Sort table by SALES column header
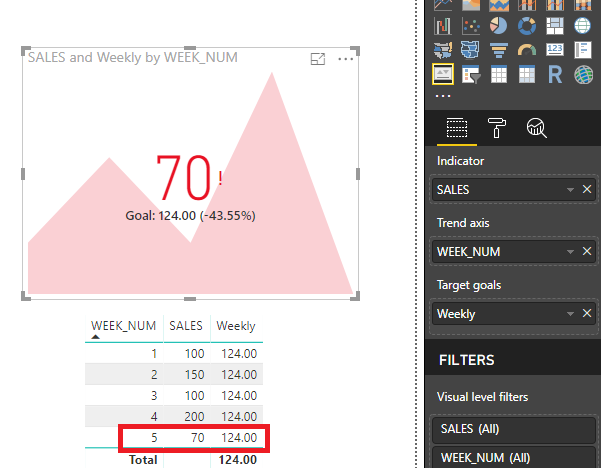Image resolution: width=601 pixels, height=468 pixels. tap(186, 326)
